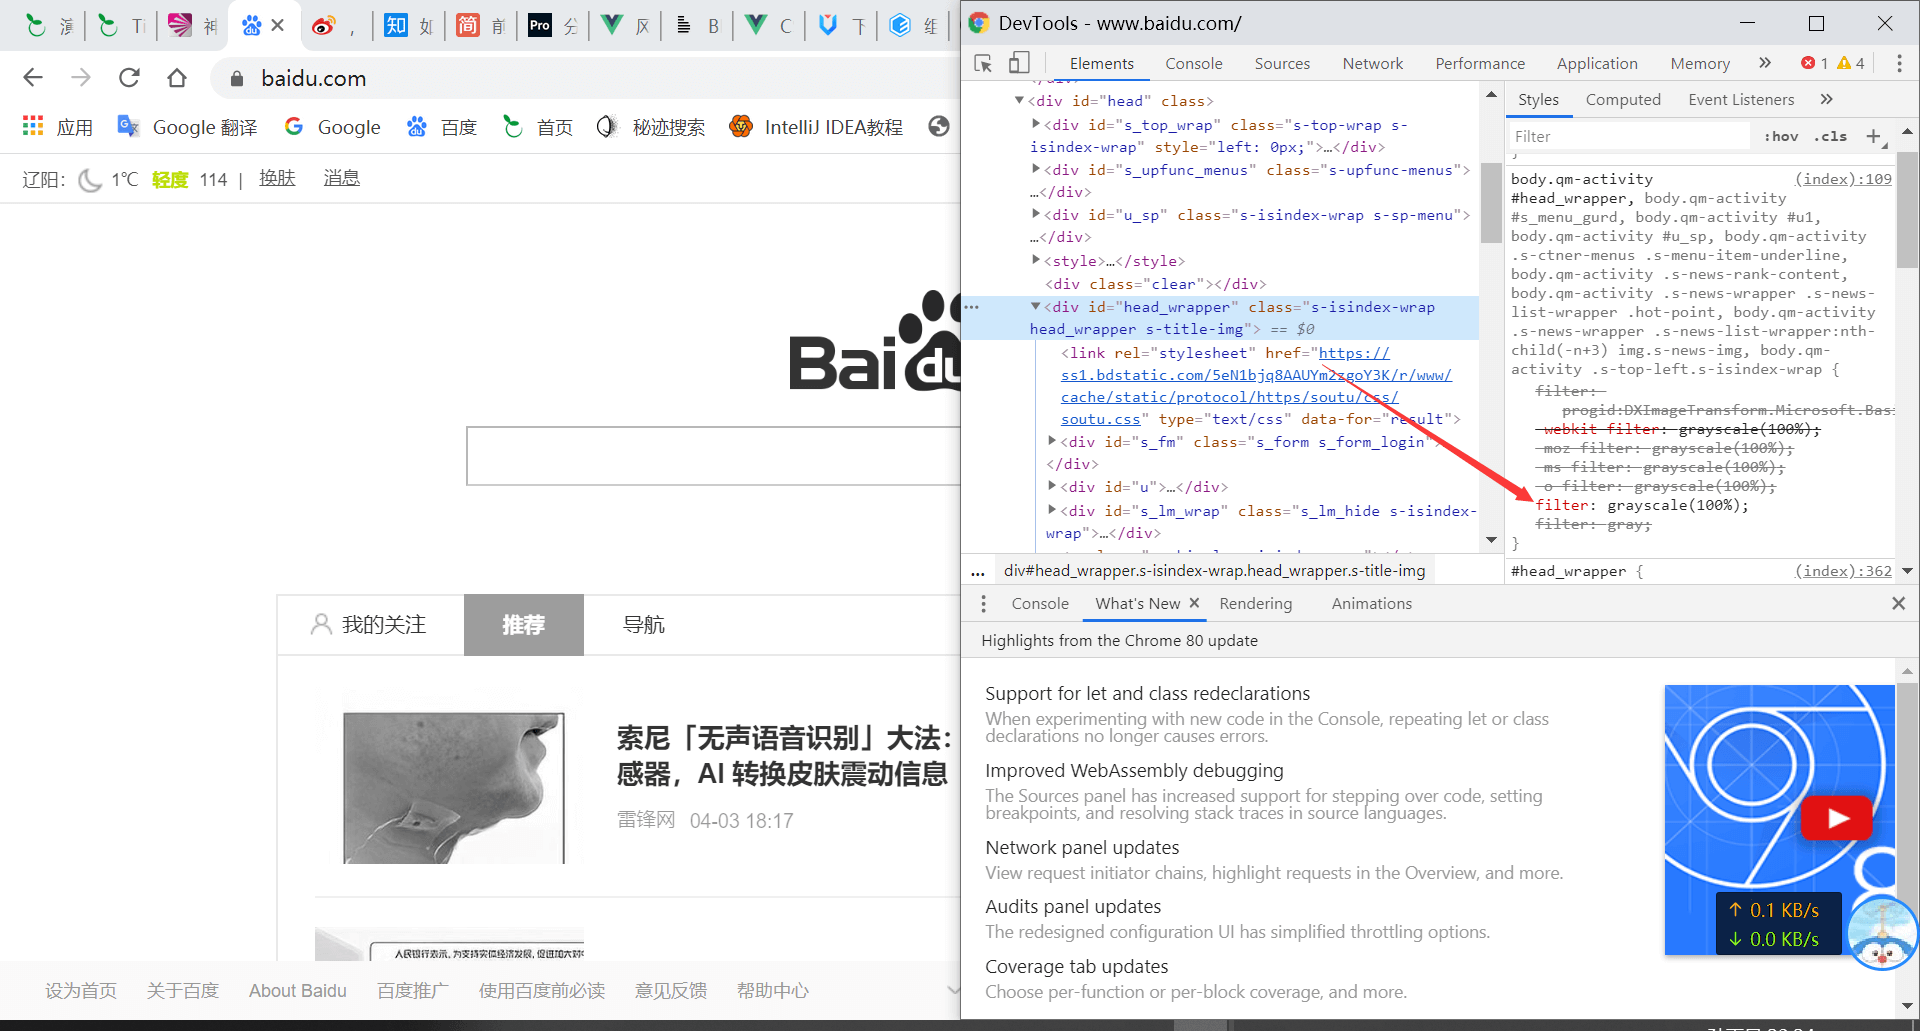Switch to the Zhihu 知 browser tab
Image resolution: width=1920 pixels, height=1031 pixels.
396,26
